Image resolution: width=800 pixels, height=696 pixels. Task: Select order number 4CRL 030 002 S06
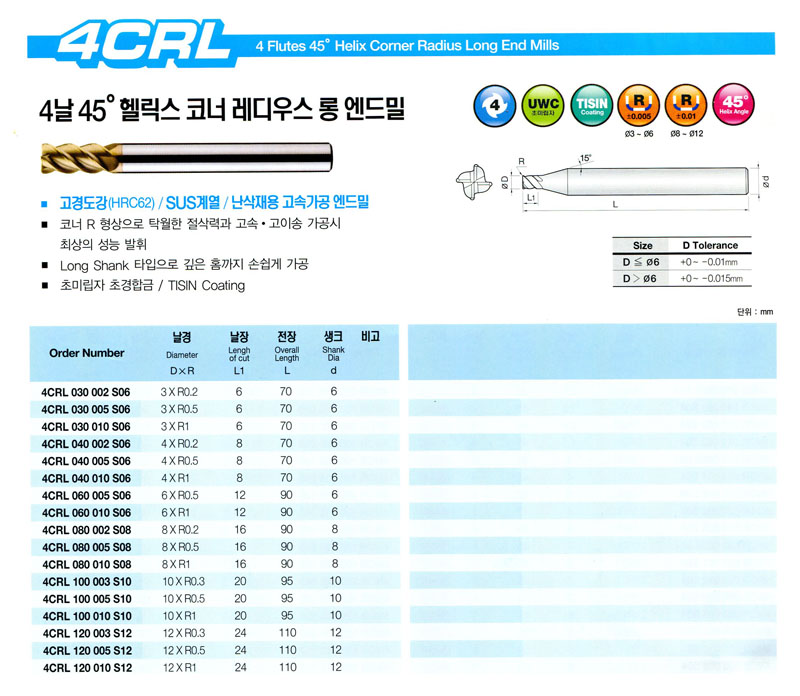pos(87,393)
